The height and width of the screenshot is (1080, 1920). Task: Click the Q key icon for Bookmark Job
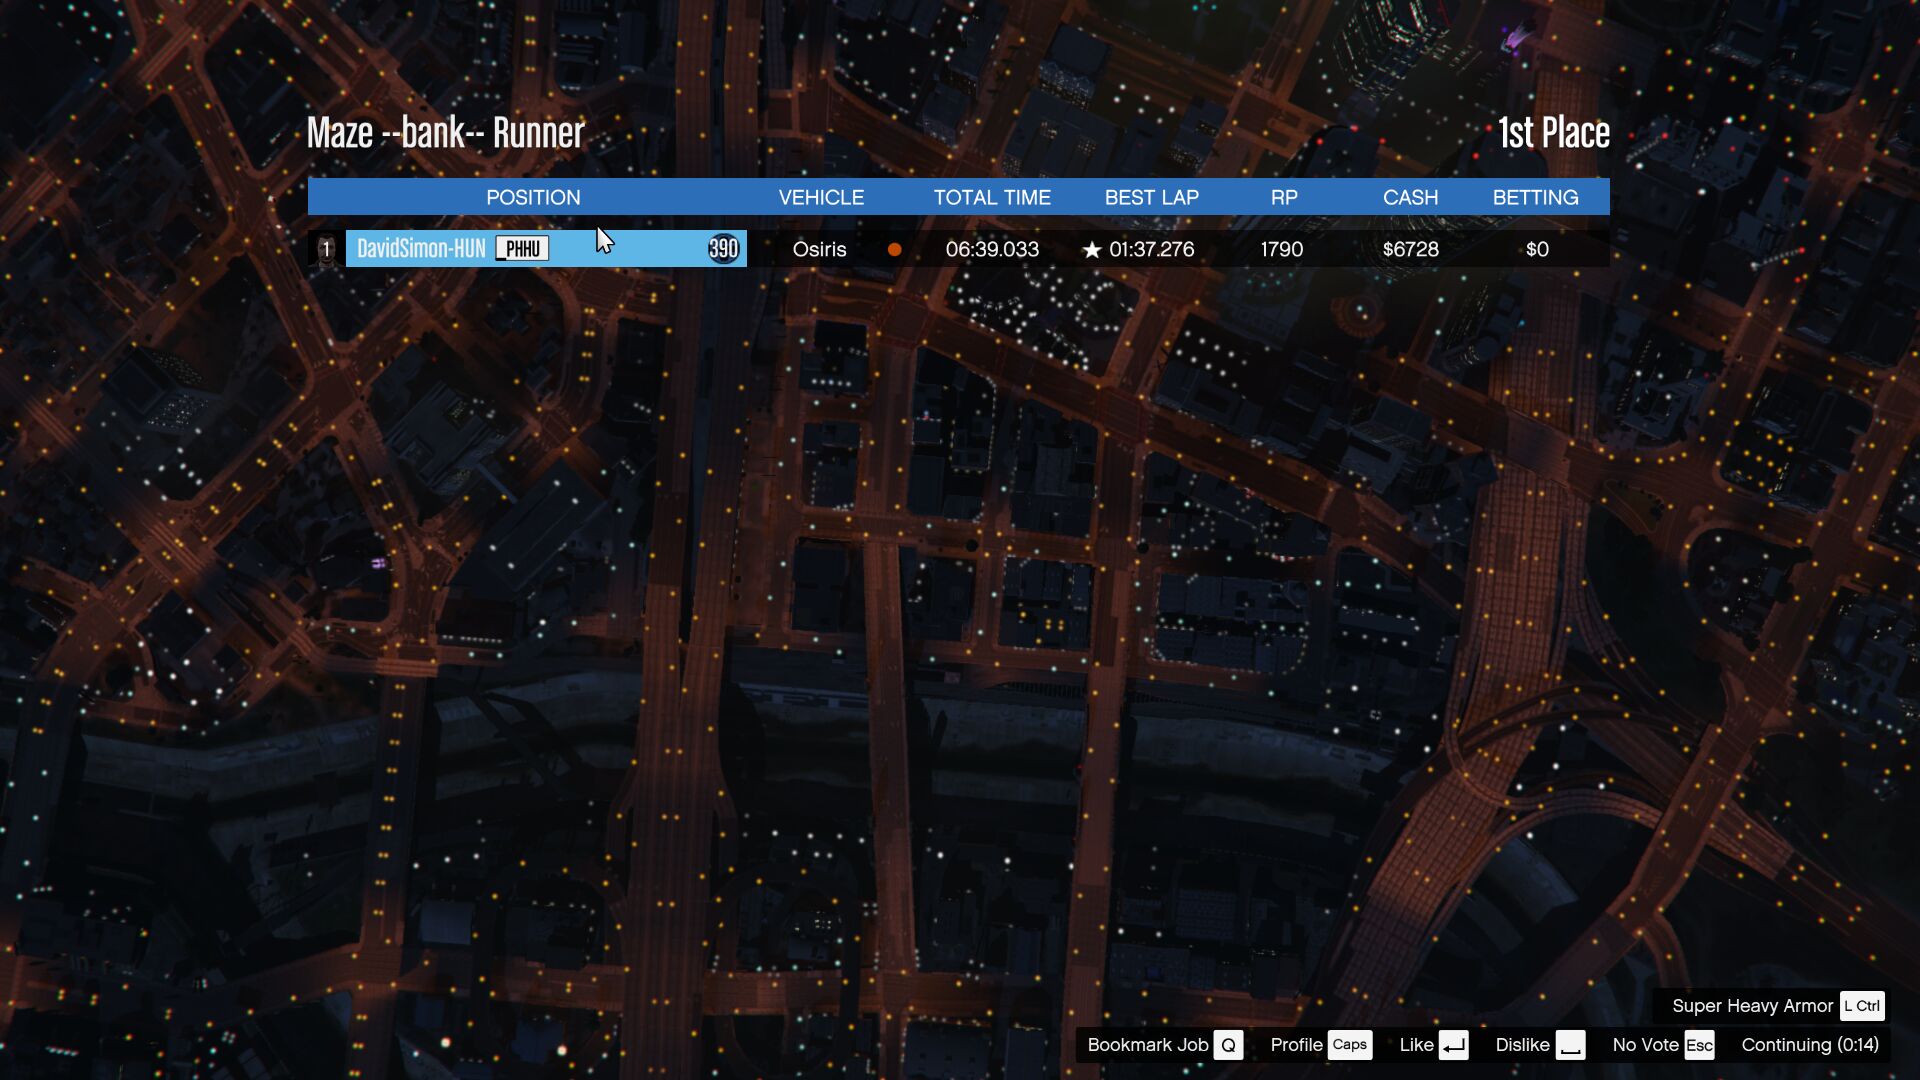(1228, 1045)
